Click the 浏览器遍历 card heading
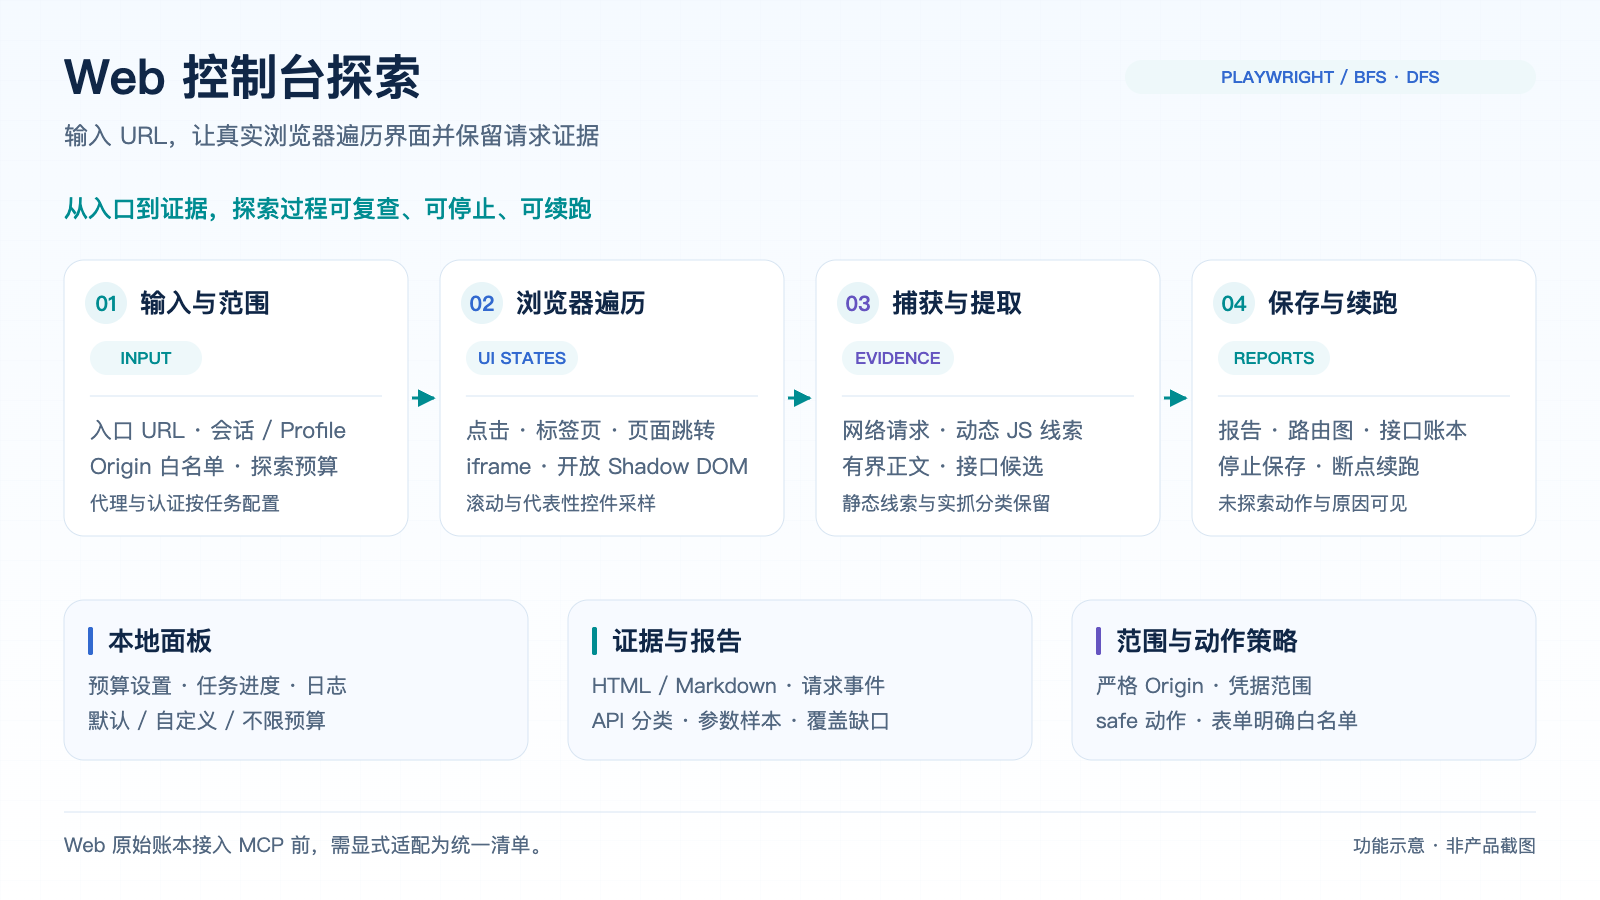Viewport: 1600px width, 900px height. pyautogui.click(x=581, y=303)
